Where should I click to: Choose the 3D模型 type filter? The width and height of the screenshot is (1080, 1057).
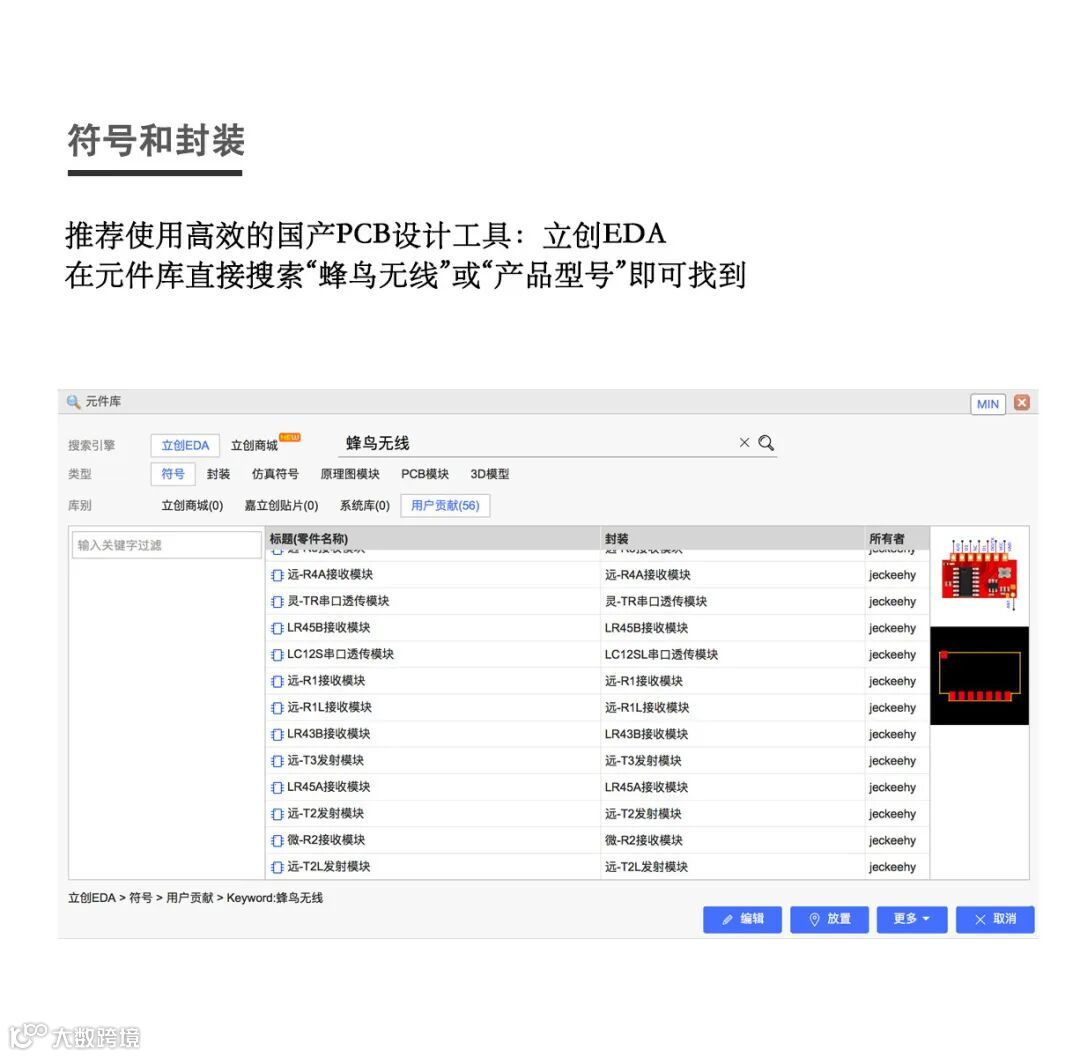(490, 474)
